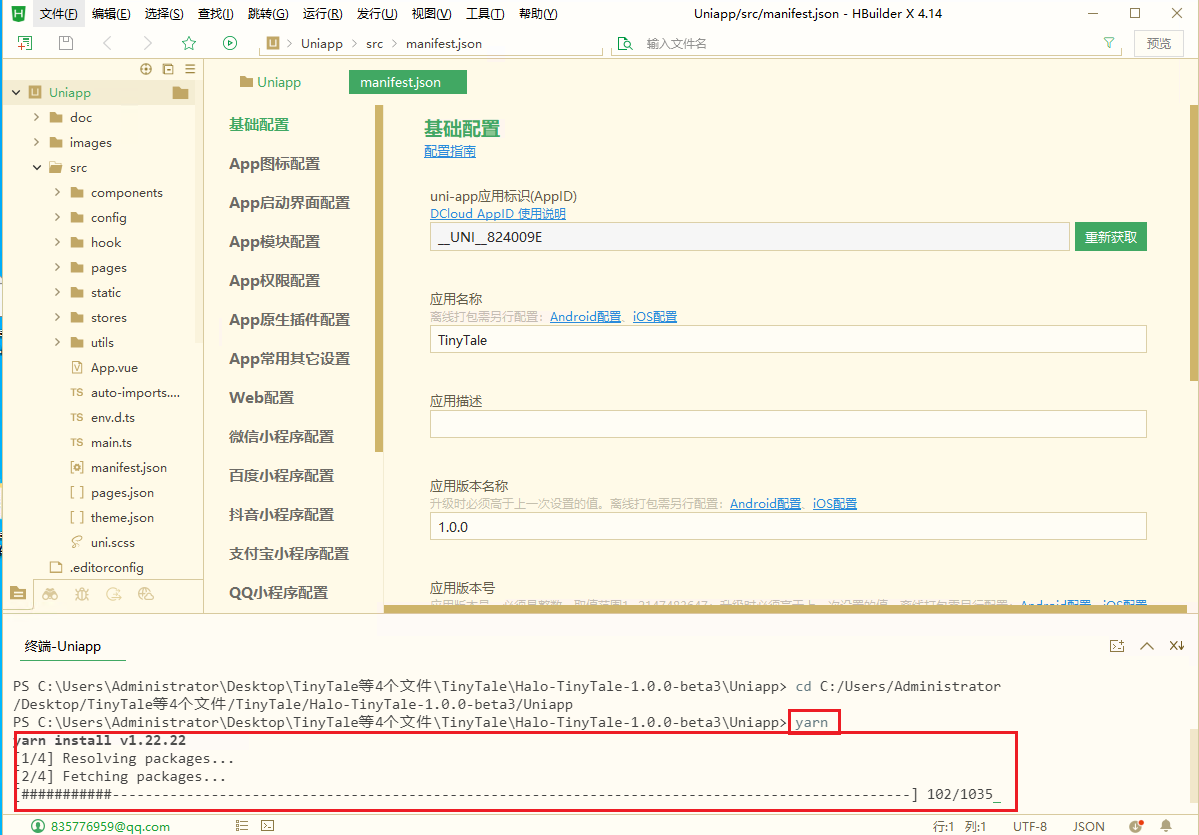Open the DCloud AppID 使用说明 link
This screenshot has width=1199, height=835.
pos(498,213)
